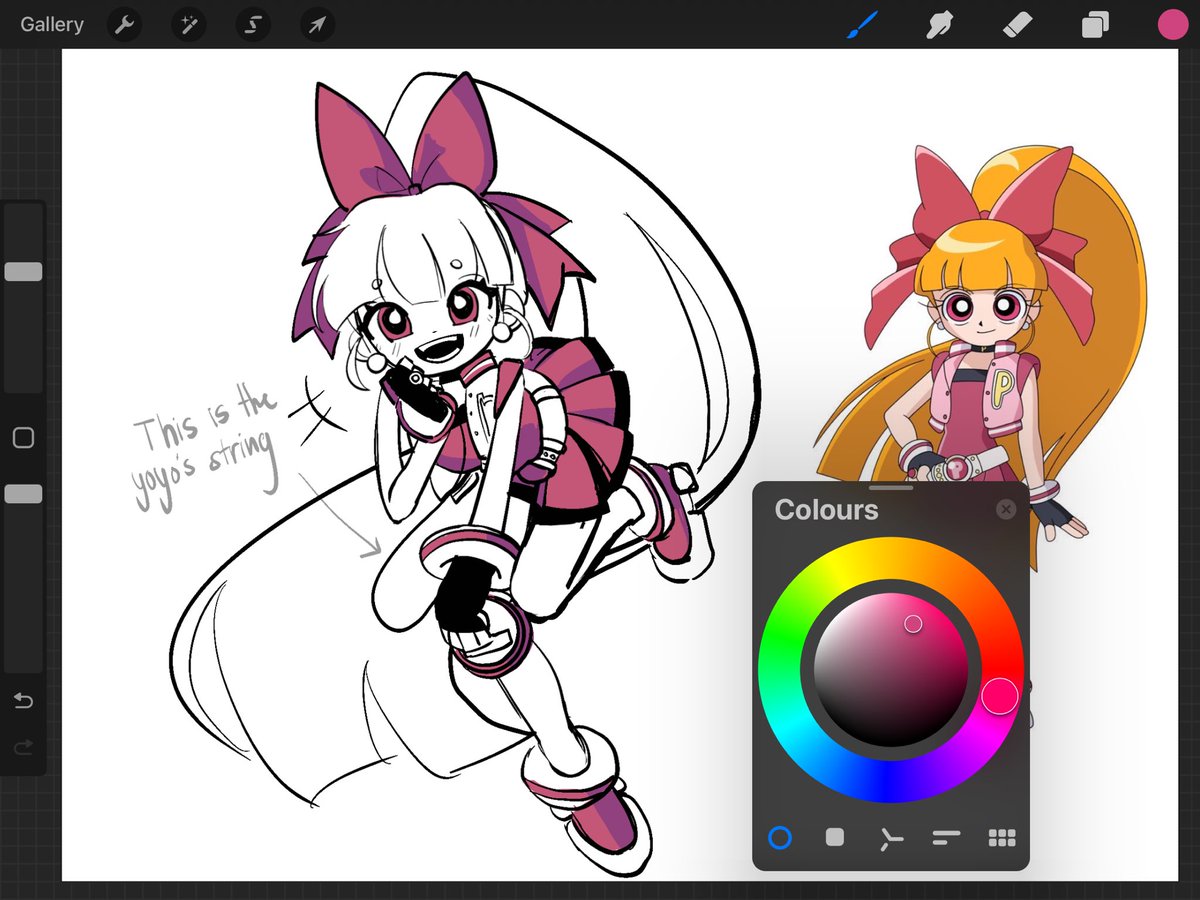Activate the Selection S tool

coord(253,25)
